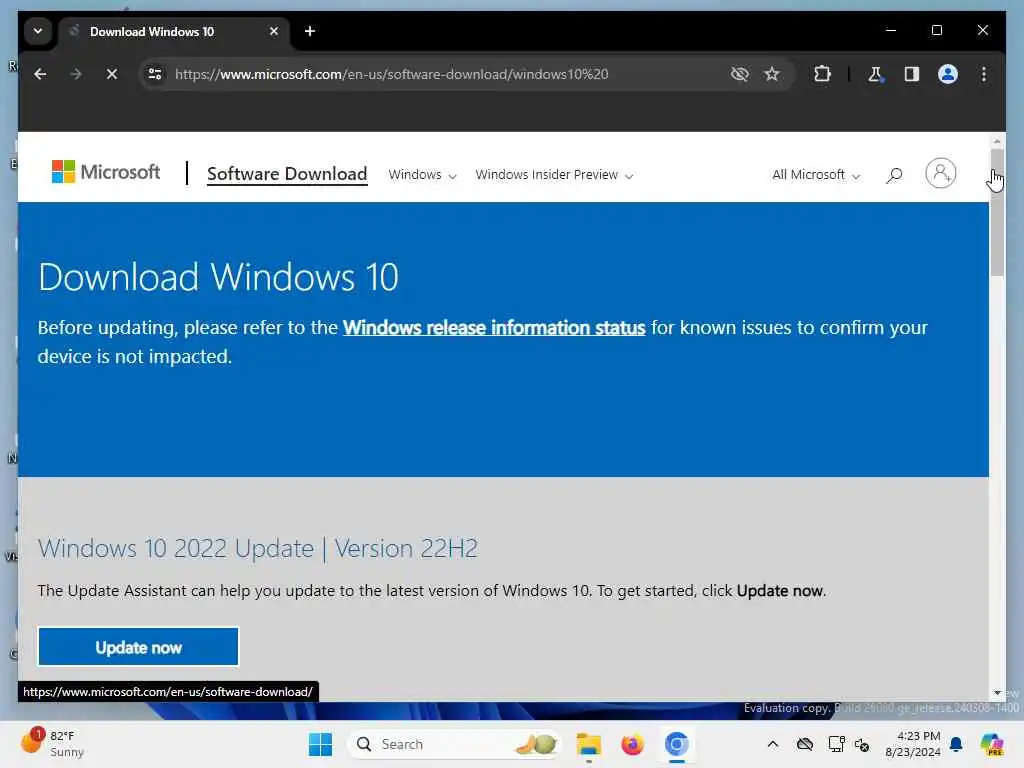Viewport: 1024px width, 768px height.
Task: Click the Microsoft logo
Action: [106, 172]
